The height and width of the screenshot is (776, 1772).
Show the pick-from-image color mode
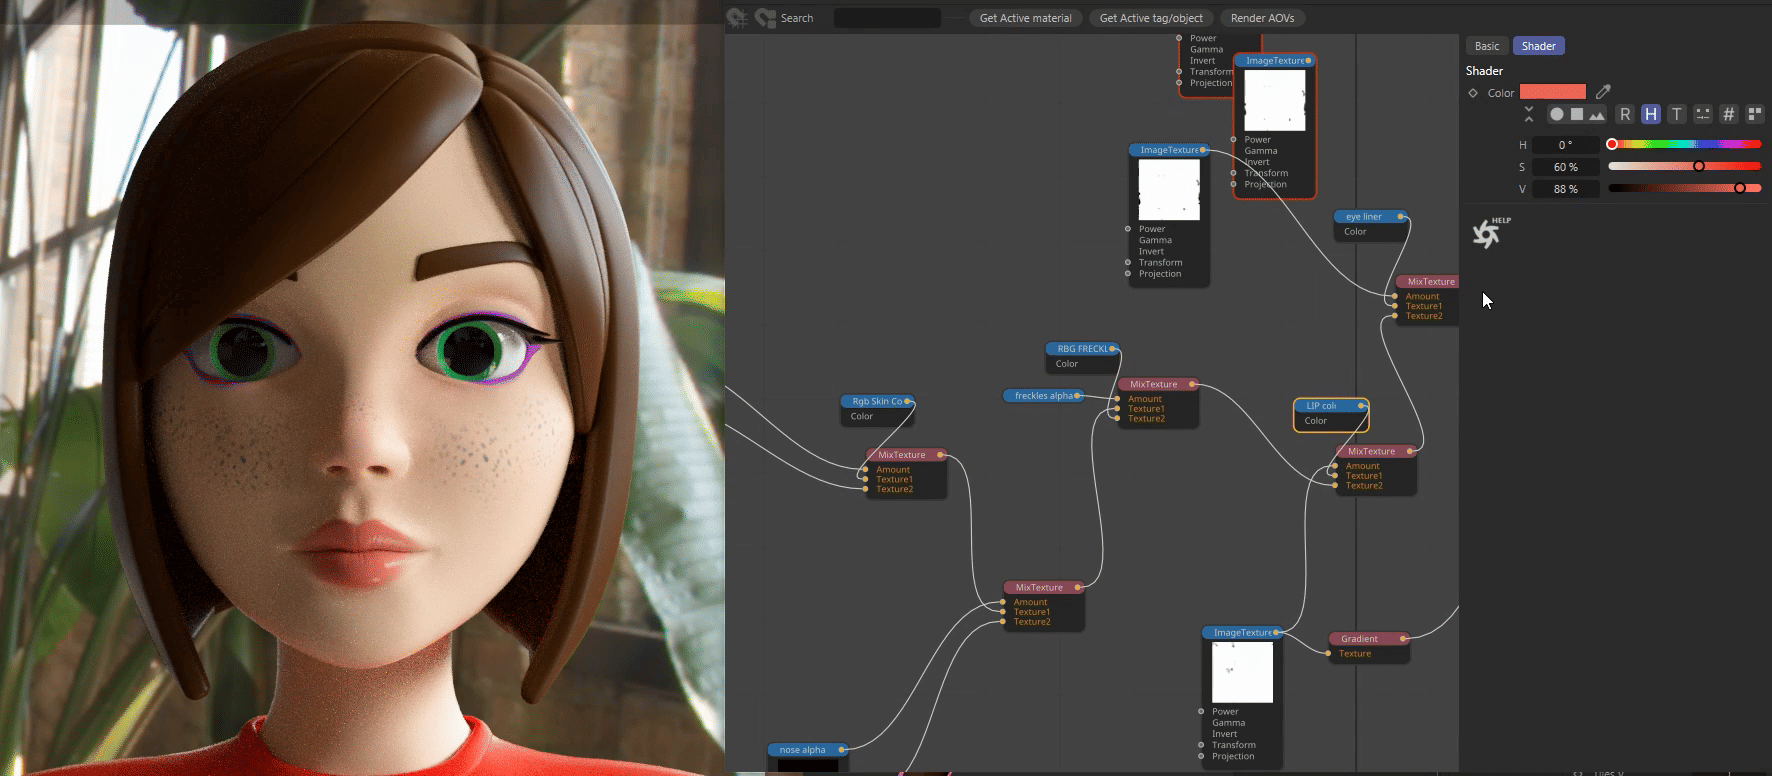1597,115
